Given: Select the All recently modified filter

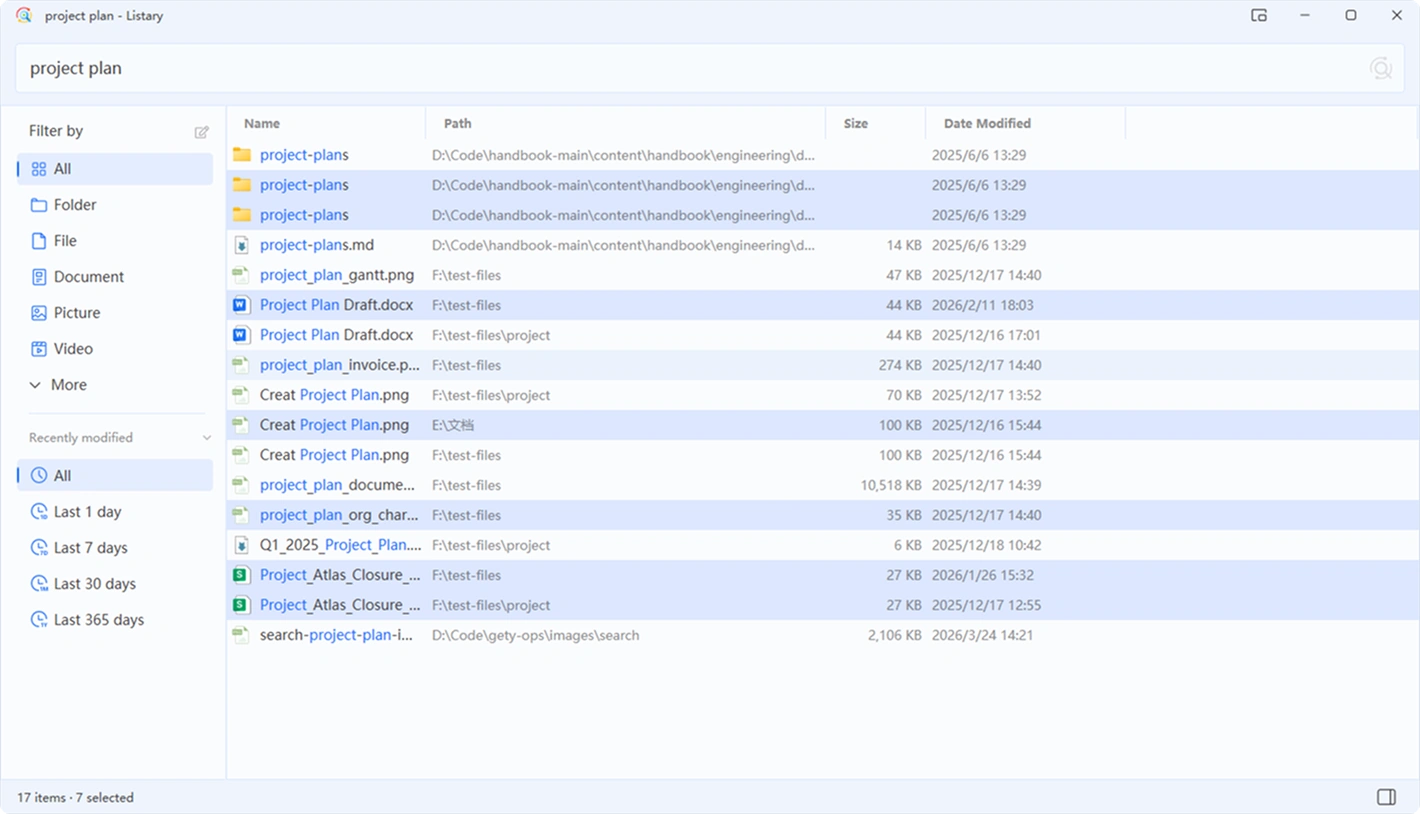Looking at the screenshot, I should click(x=115, y=476).
